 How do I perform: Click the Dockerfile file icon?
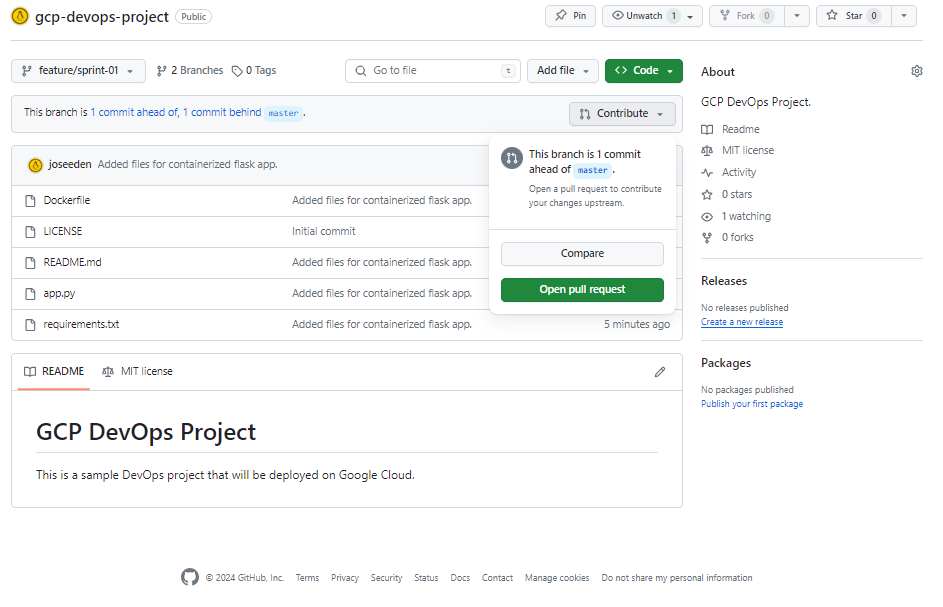30,200
